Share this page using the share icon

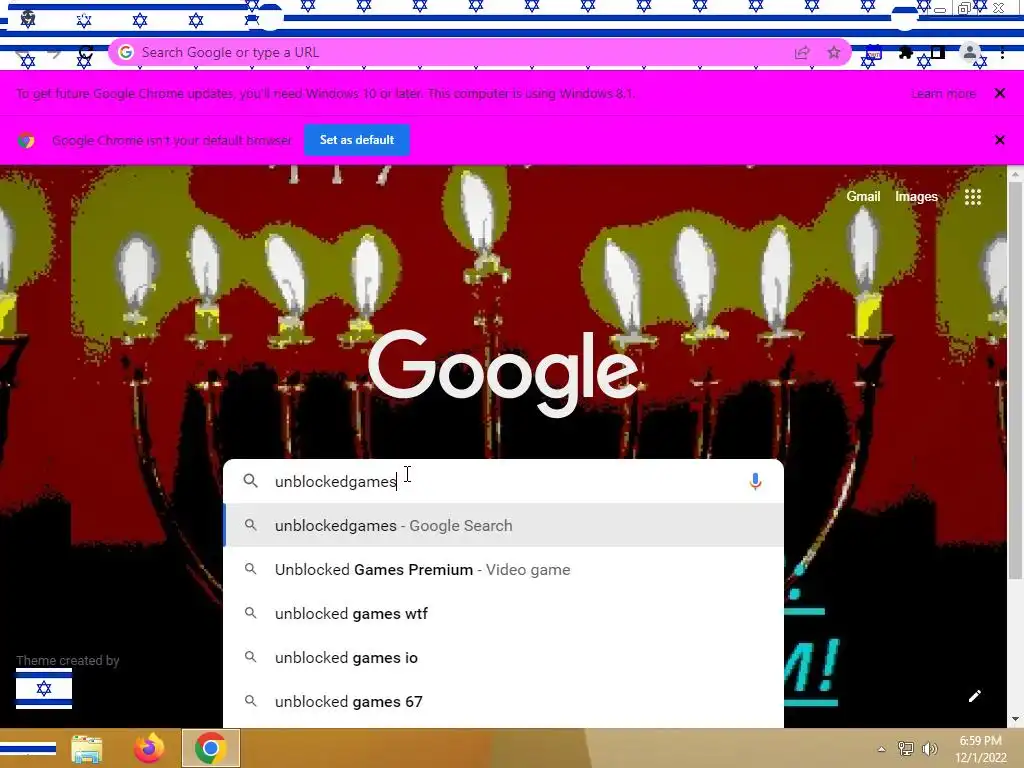click(802, 53)
